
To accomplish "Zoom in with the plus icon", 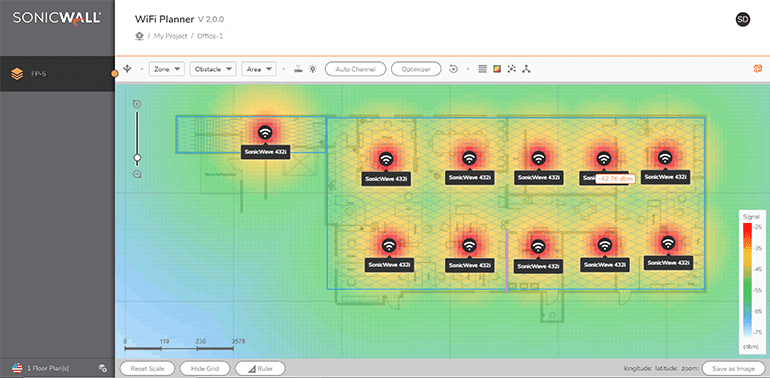I will (x=137, y=104).
